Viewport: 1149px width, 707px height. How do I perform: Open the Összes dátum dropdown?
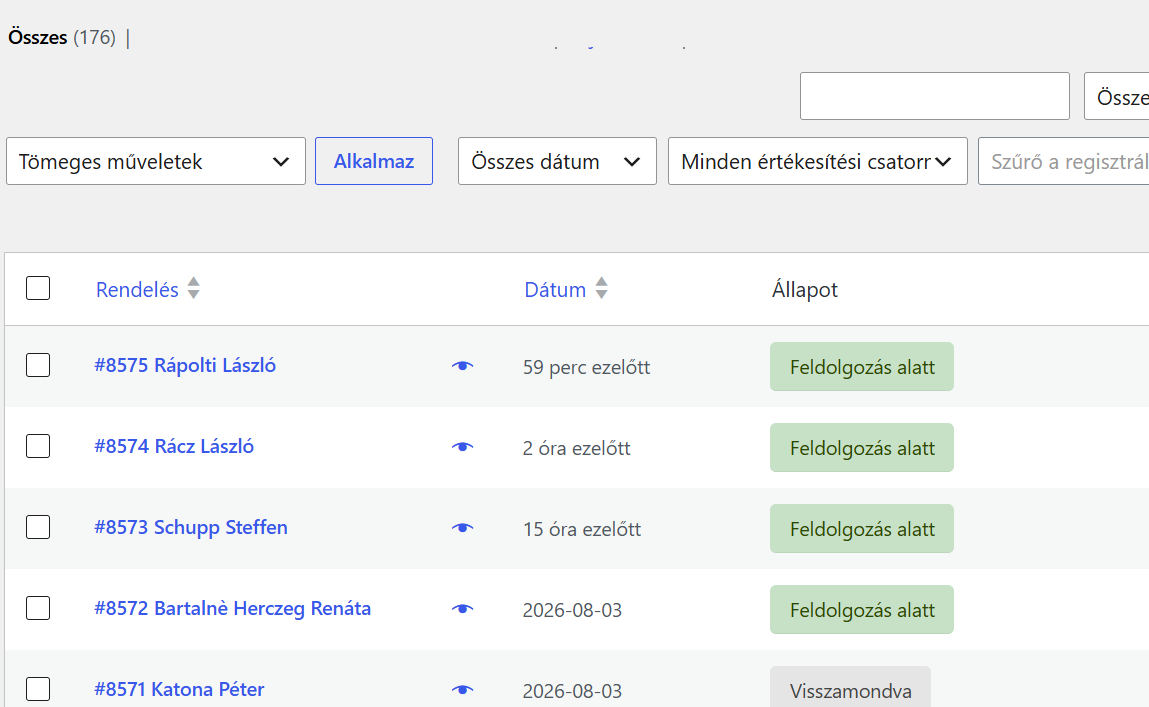(x=557, y=161)
